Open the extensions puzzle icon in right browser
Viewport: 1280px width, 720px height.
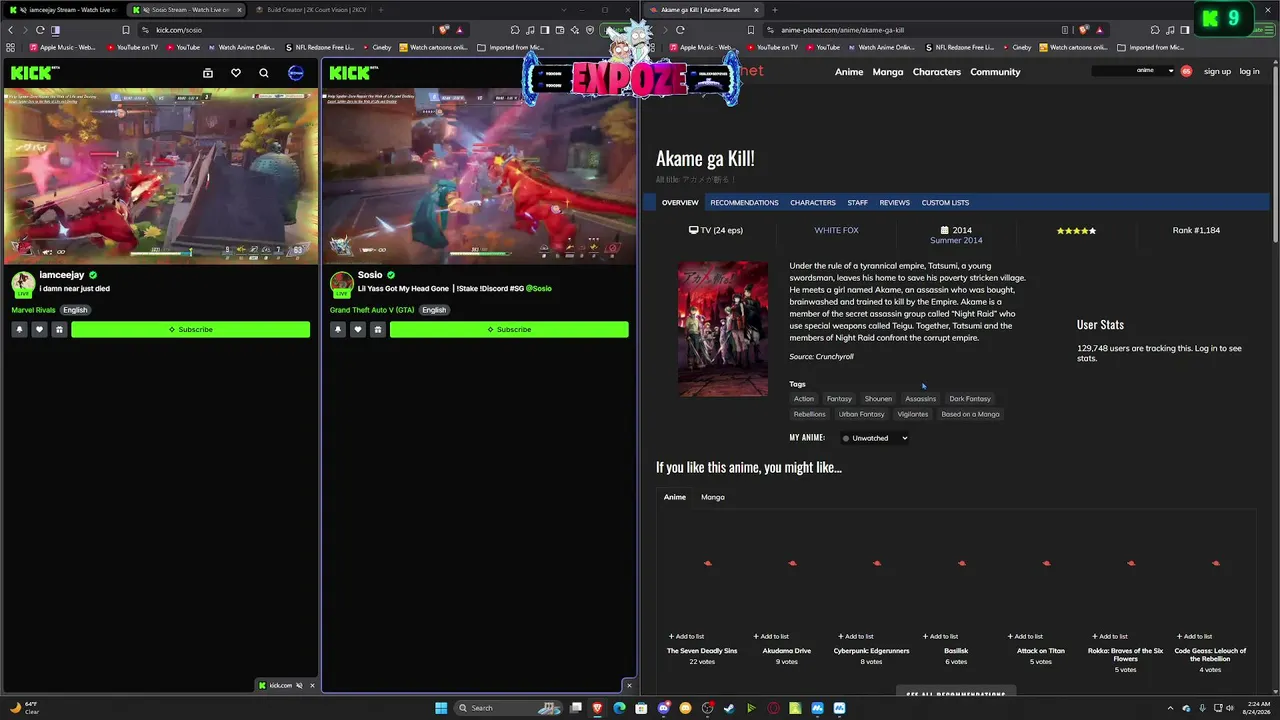click(1154, 30)
